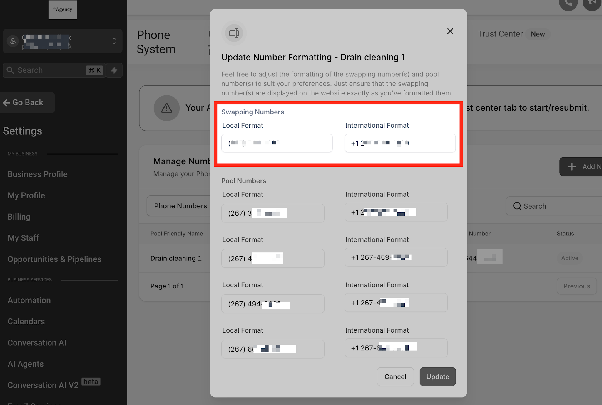Click the number formatting dialog header icon
602x405 pixels.
(234, 33)
